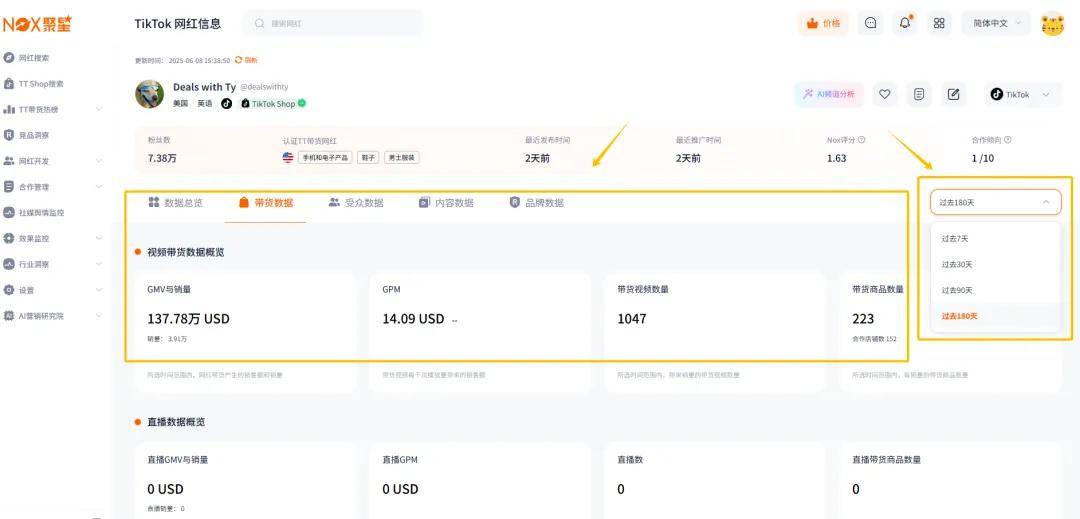Open the 简体中文 language dropdown

[996, 23]
